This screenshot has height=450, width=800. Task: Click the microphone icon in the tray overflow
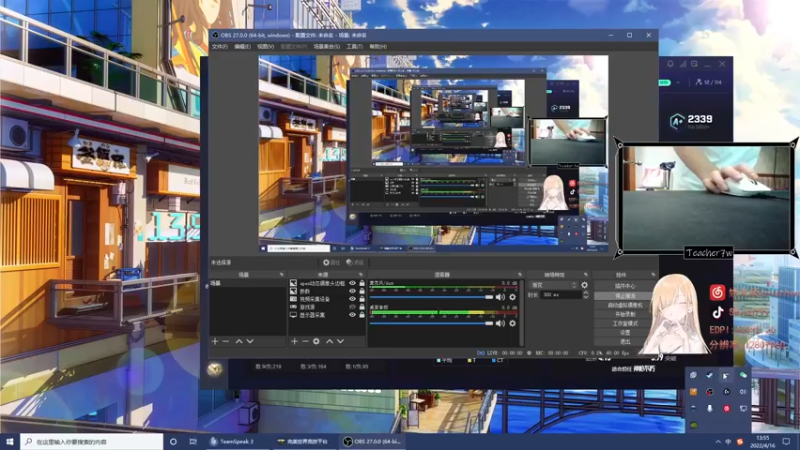(x=710, y=408)
